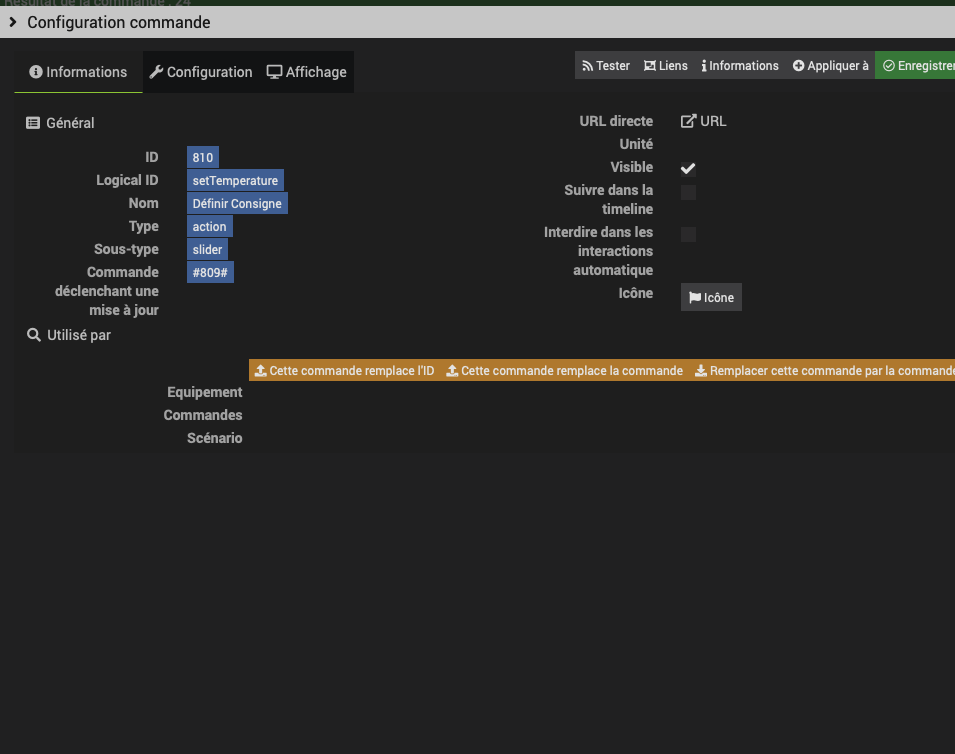Uncheck the Visible checkbox
The width and height of the screenshot is (955, 754).
click(x=687, y=168)
